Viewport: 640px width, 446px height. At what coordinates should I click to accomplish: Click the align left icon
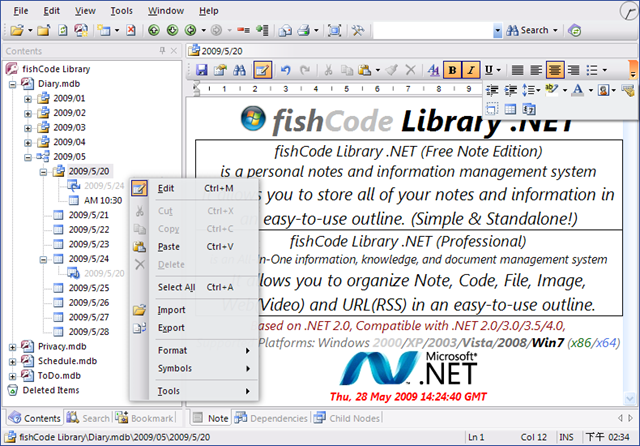pos(536,70)
